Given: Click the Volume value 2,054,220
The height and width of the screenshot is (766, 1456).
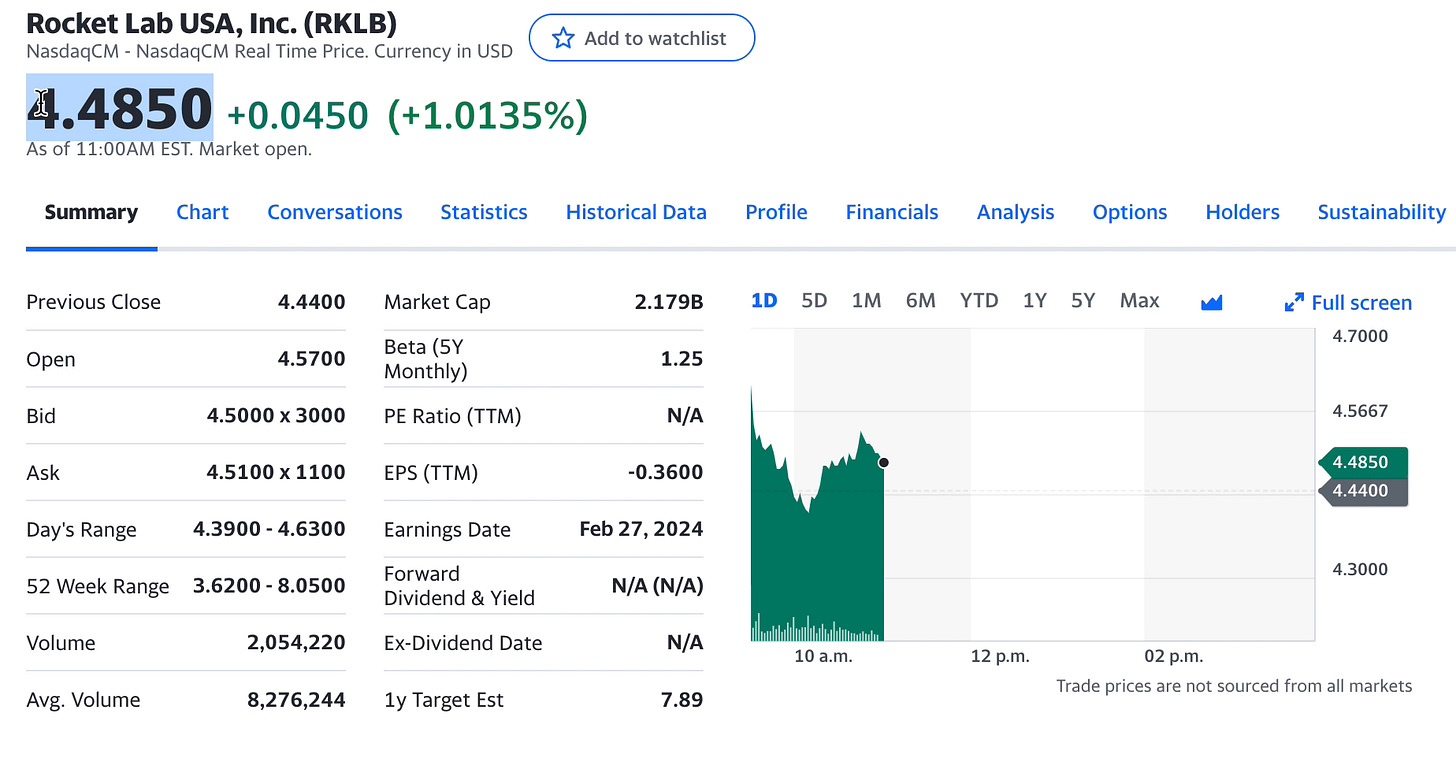Looking at the screenshot, I should click(x=296, y=642).
